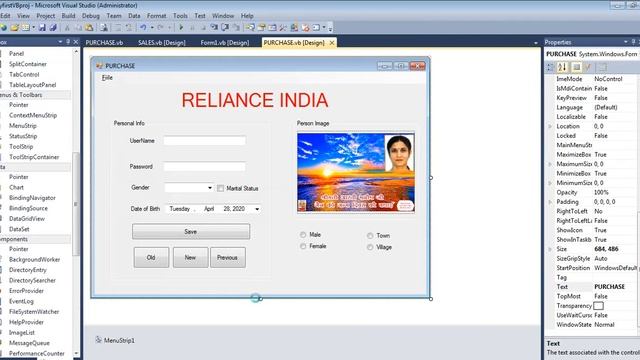Select the Village radio button
Image resolution: width=640 pixels, height=360 pixels.
tap(370, 247)
